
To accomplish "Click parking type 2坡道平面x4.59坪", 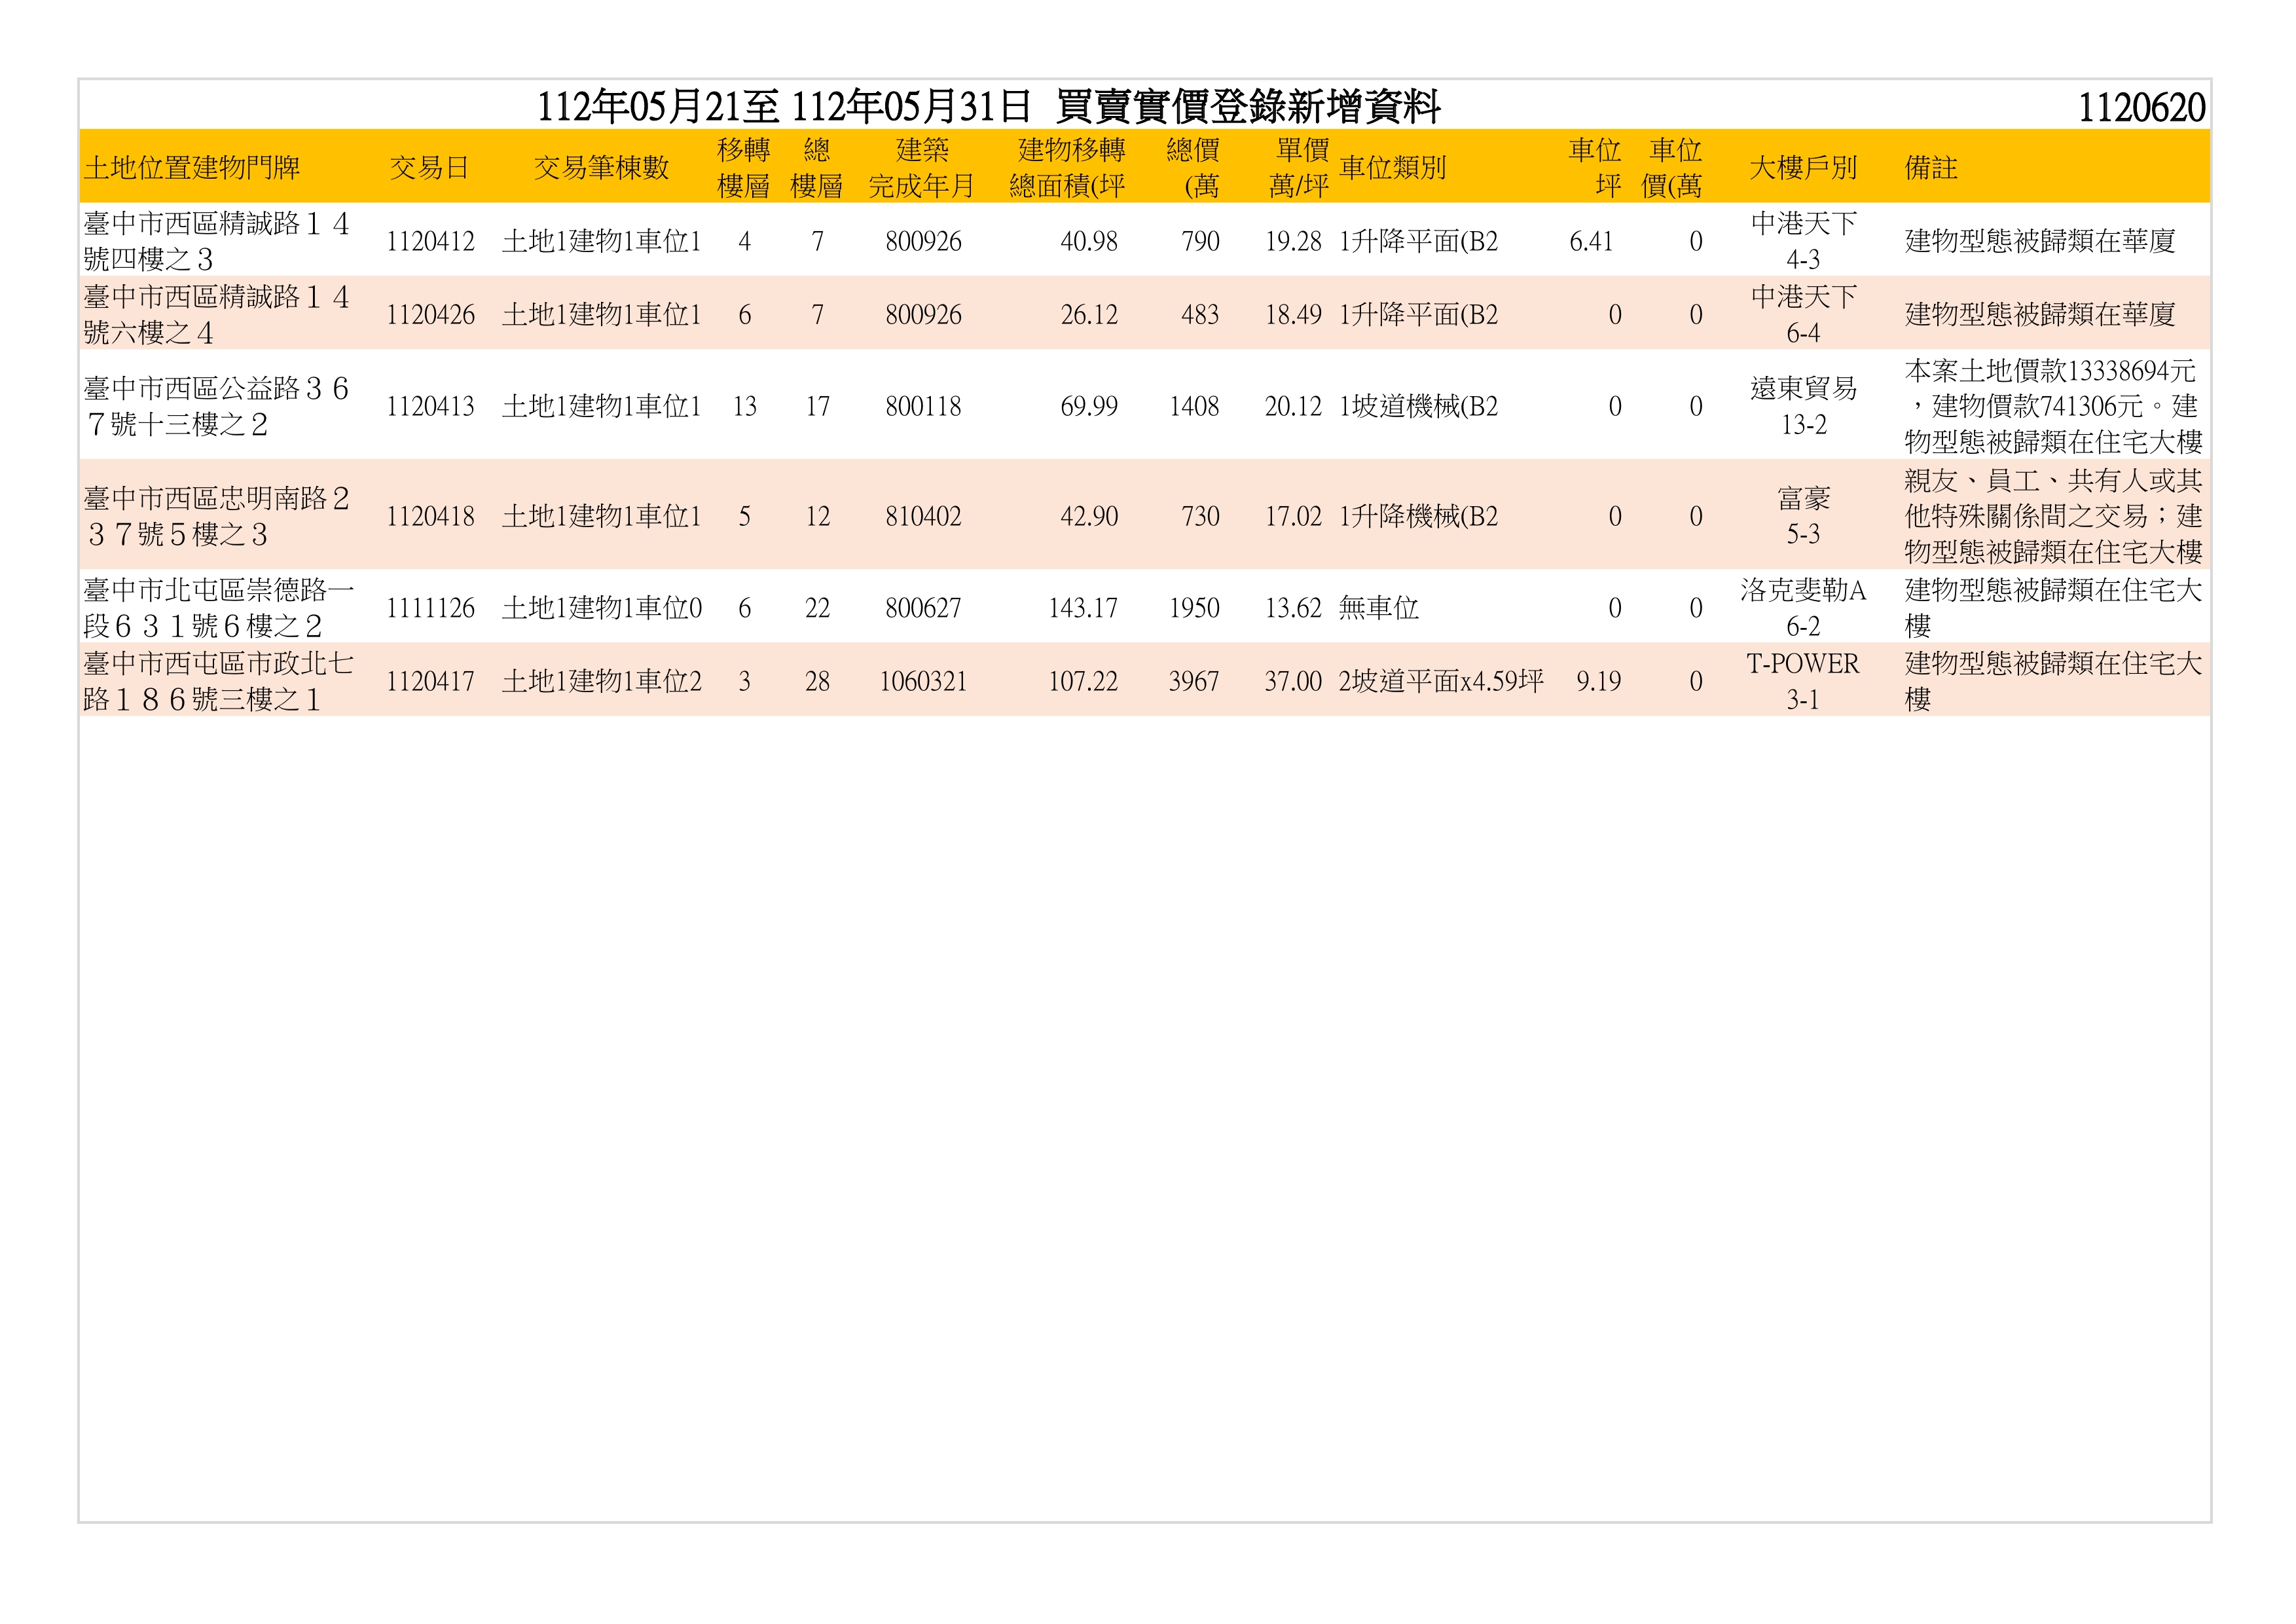I will coord(1441,681).
